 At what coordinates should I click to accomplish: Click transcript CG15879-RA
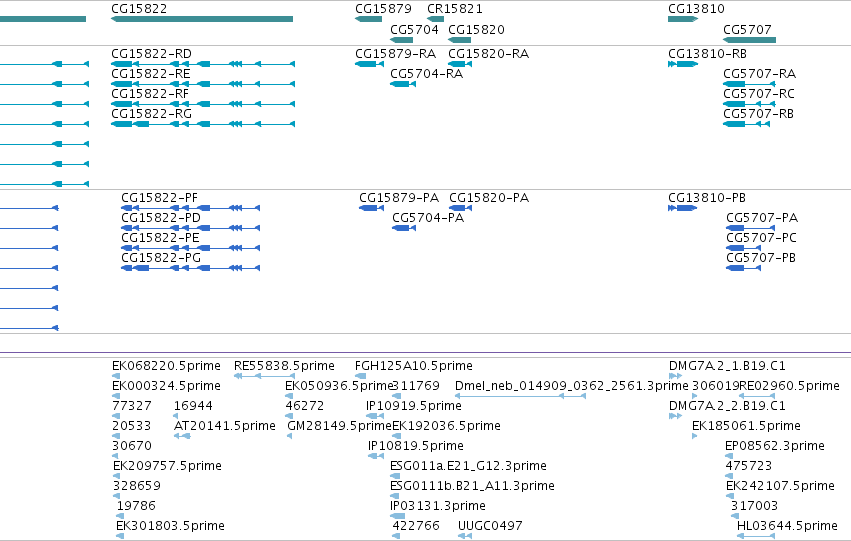pyautogui.click(x=370, y=64)
